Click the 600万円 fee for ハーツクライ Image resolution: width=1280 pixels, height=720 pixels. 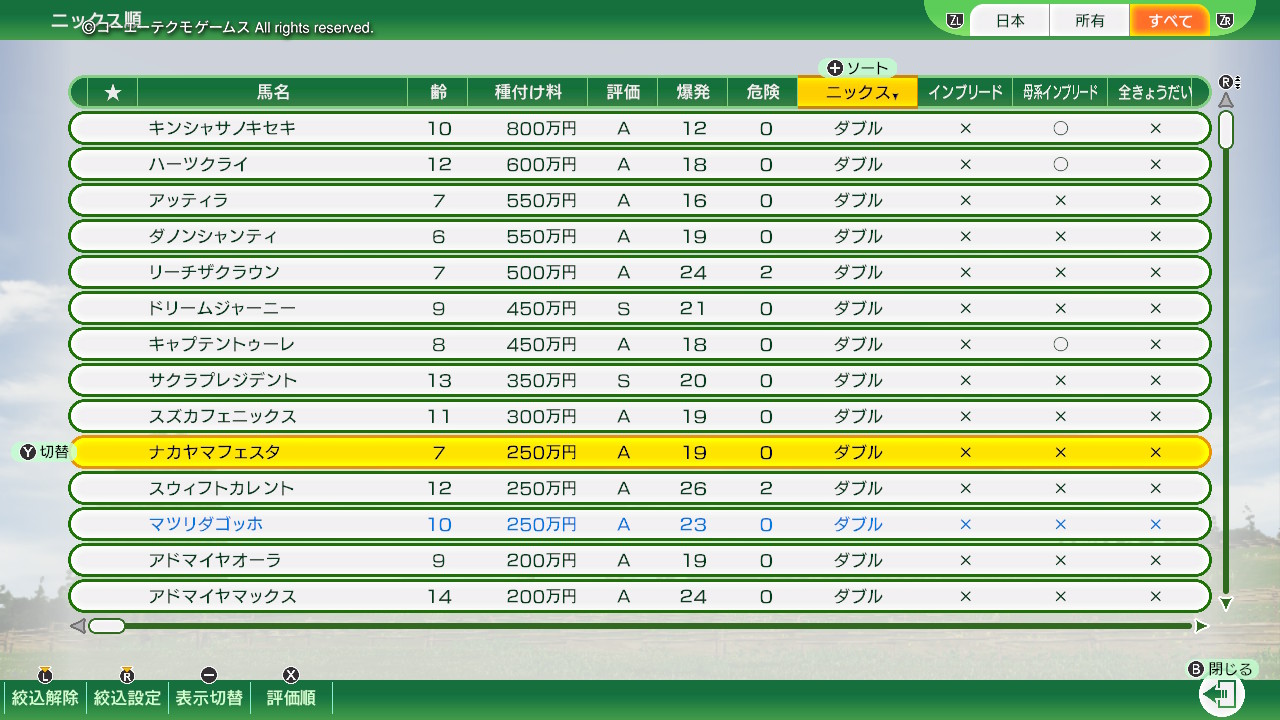coord(541,164)
